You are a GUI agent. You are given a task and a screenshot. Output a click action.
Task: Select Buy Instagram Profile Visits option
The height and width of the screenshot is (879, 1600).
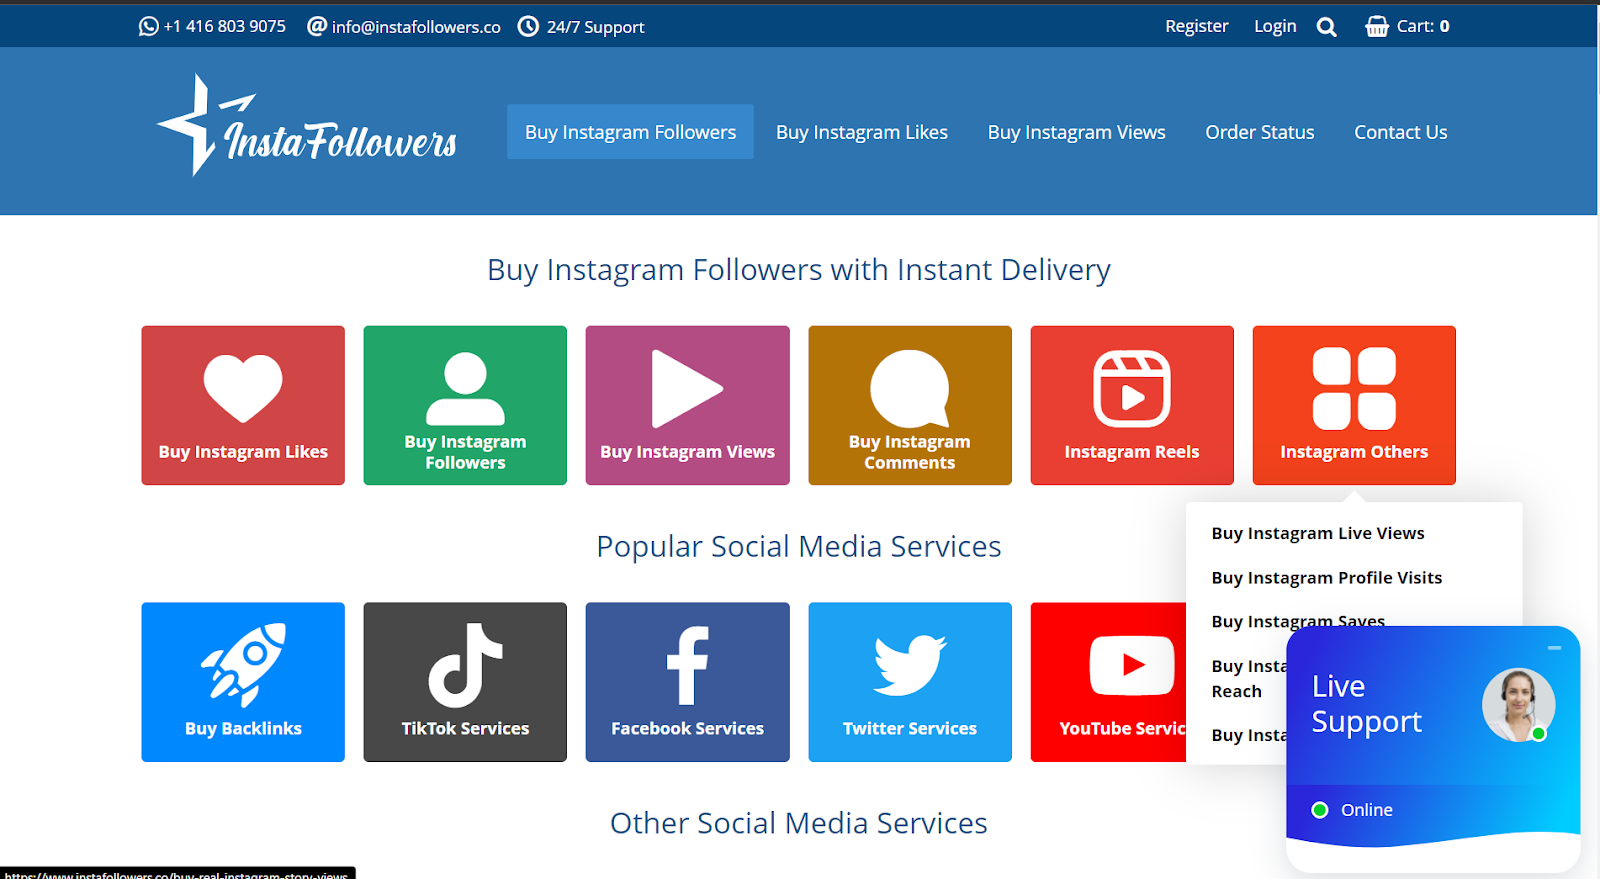coord(1327,577)
